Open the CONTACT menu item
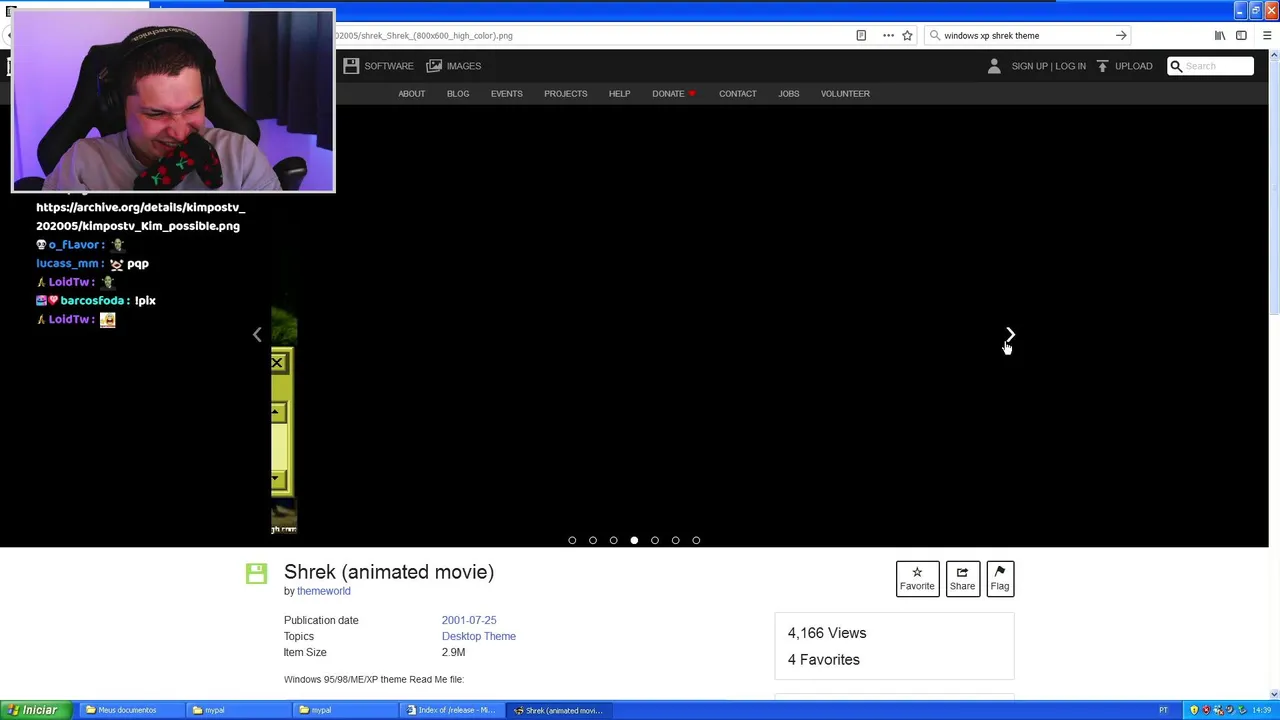Screen dimensions: 1280x720 737,93
